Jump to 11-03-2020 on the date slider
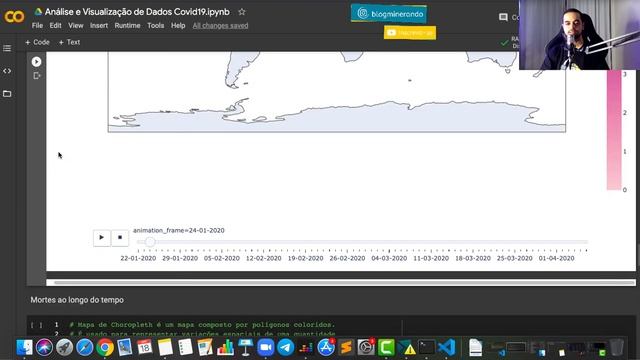 click(x=431, y=258)
